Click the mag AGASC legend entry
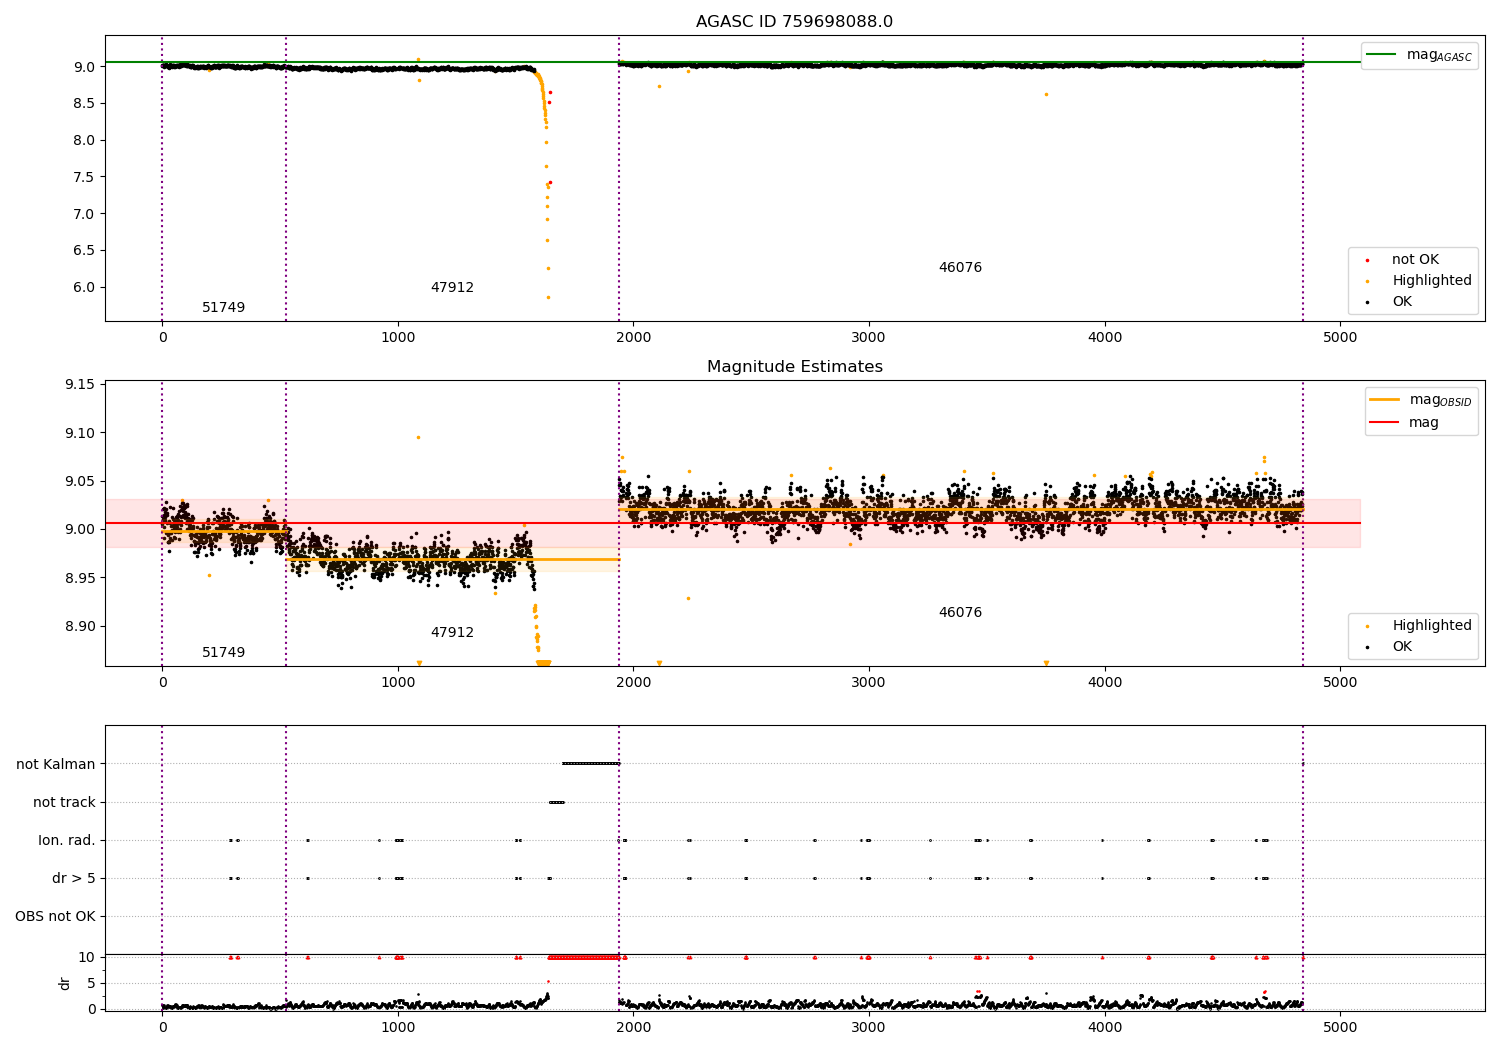This screenshot has height=1050, width=1500. click(1419, 55)
